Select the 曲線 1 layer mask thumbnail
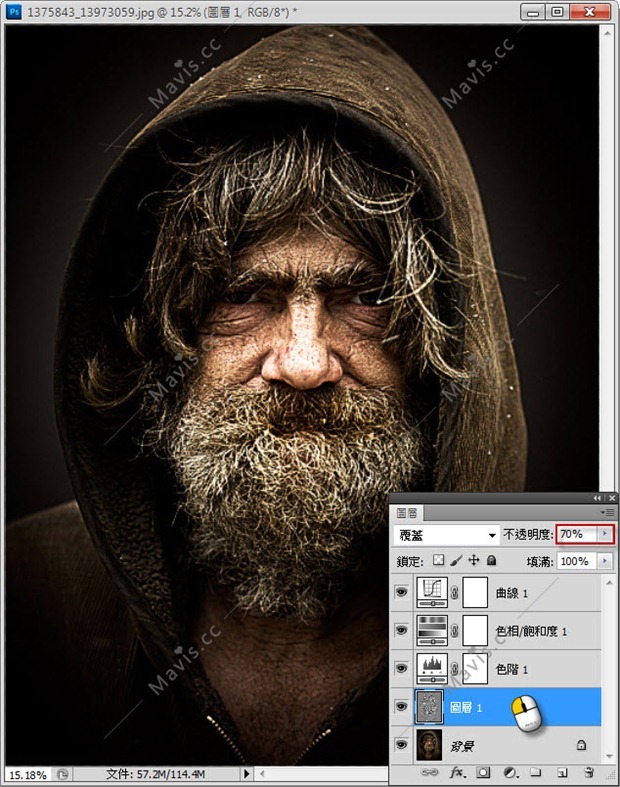Viewport: 620px width, 787px height. tap(475, 592)
